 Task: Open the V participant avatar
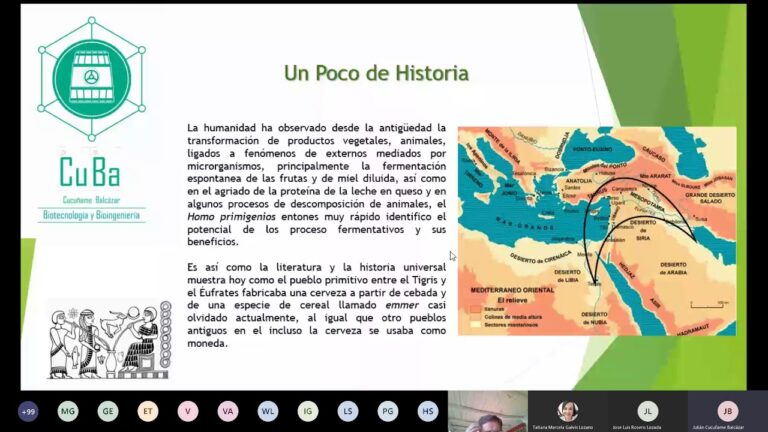point(188,411)
